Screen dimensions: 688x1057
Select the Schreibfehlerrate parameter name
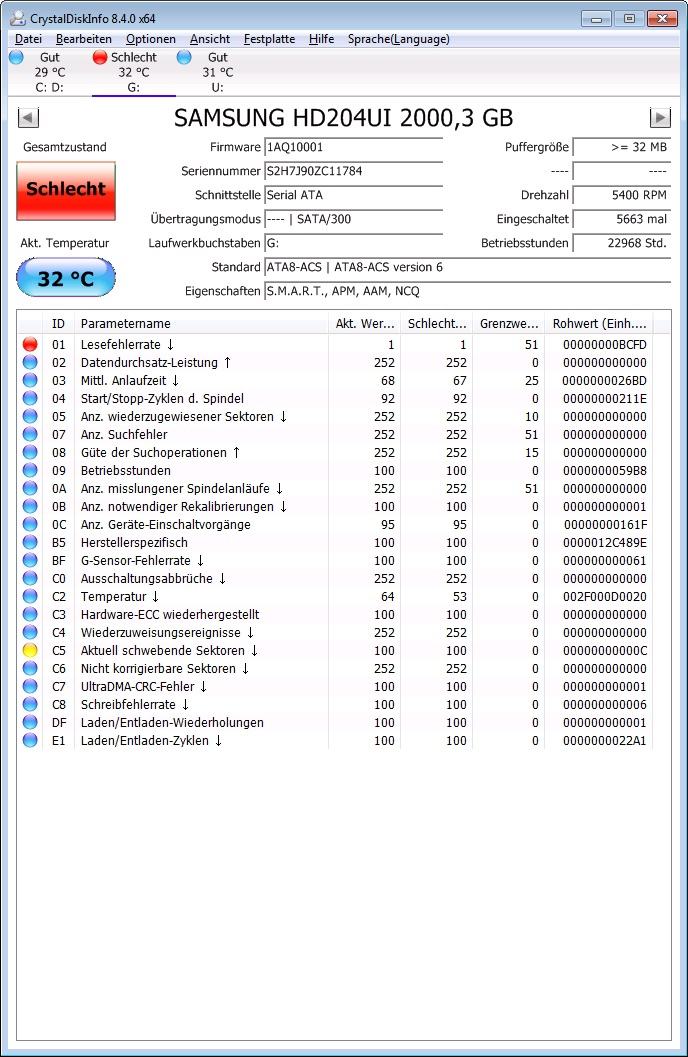[x=135, y=704]
